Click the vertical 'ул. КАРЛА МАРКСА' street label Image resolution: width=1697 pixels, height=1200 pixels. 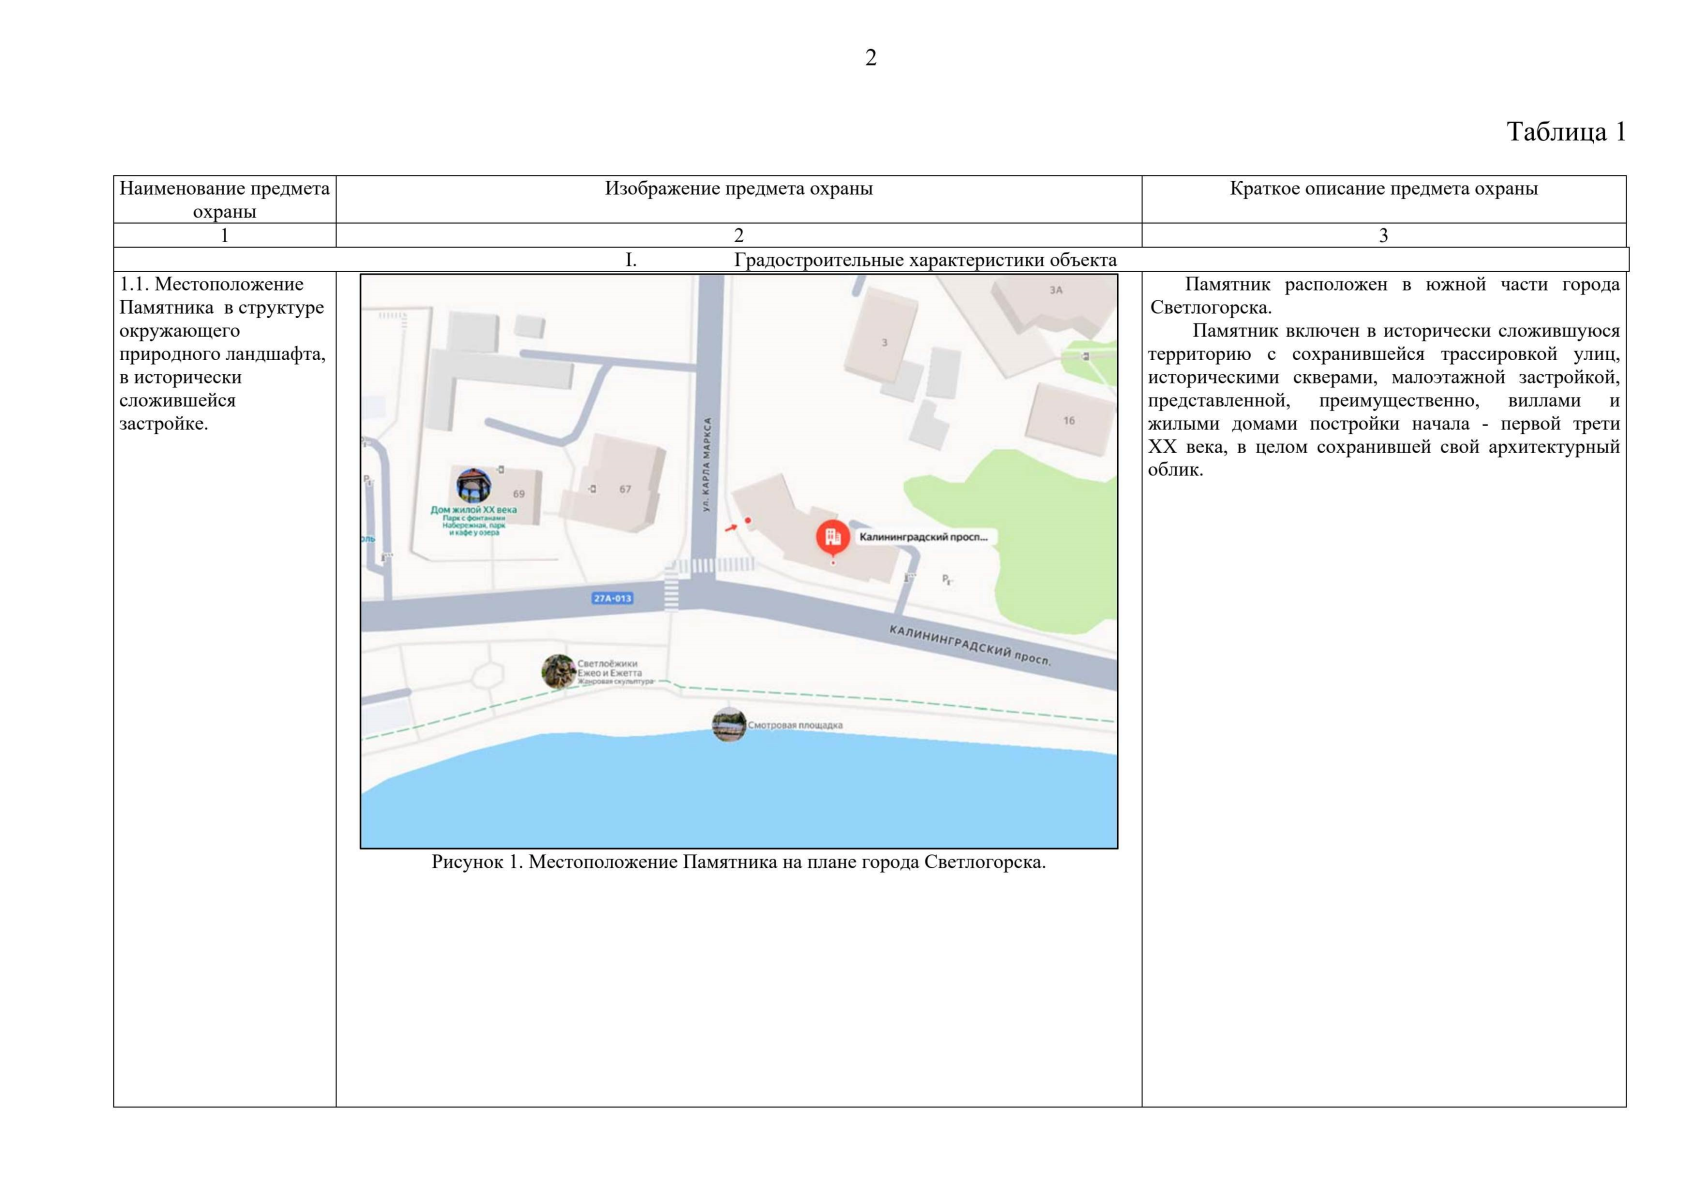(706, 465)
